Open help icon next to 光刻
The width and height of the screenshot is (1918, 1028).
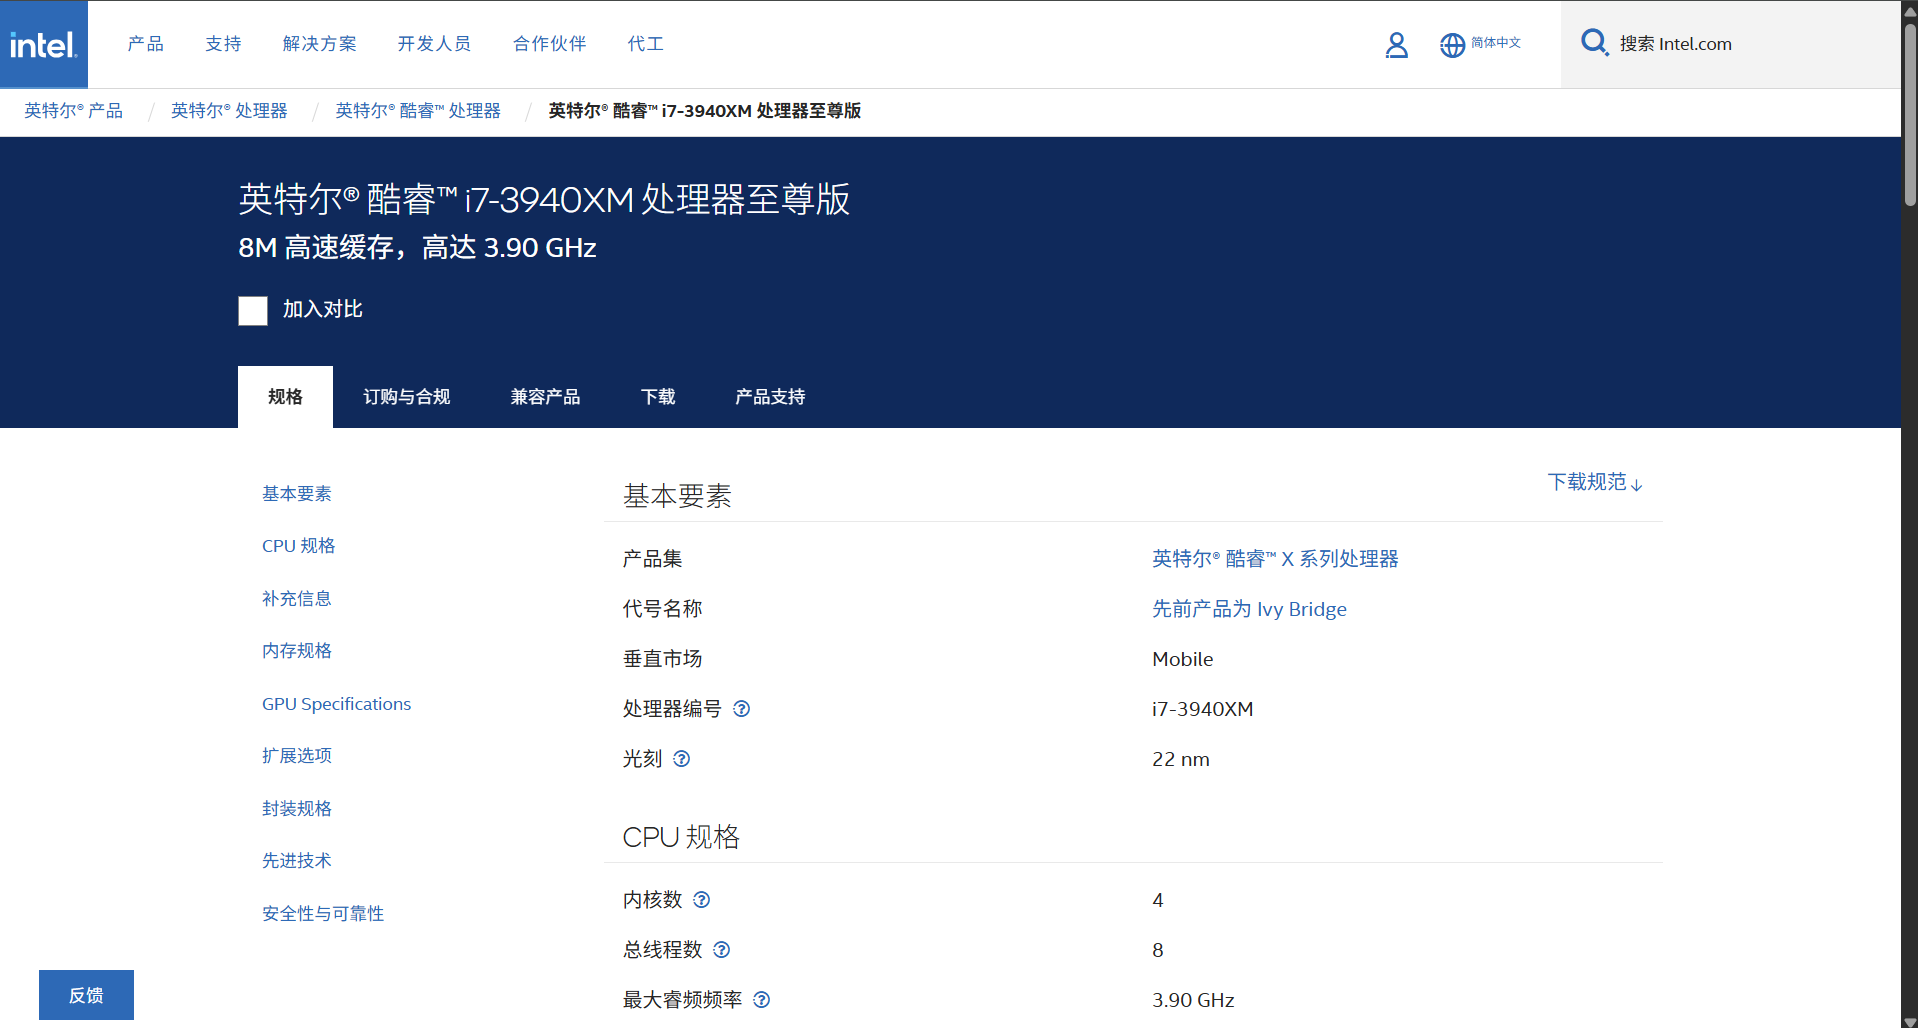(x=681, y=759)
